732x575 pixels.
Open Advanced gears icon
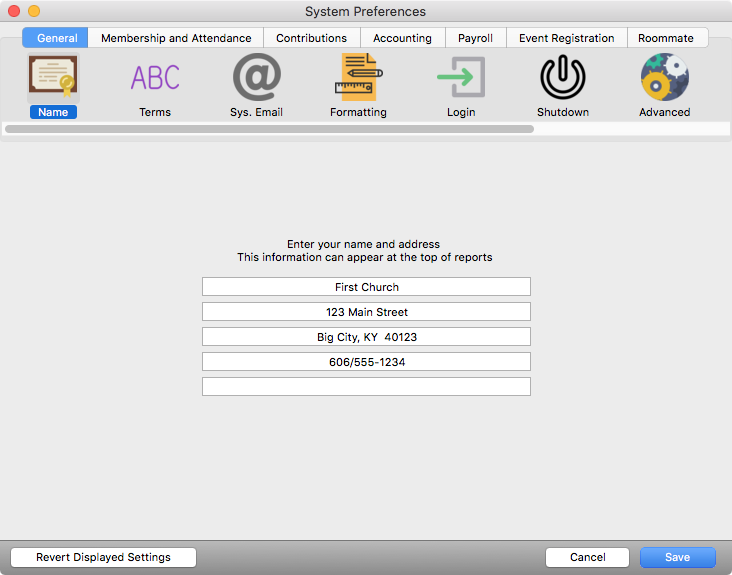(x=665, y=78)
